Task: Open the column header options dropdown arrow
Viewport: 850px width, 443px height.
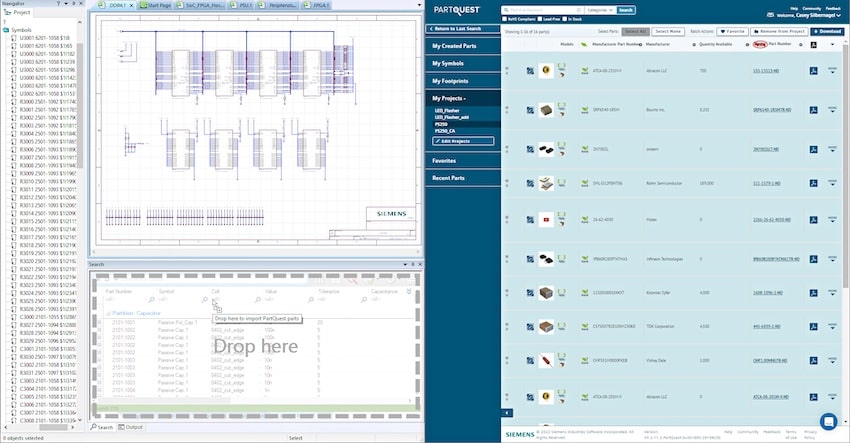Action: (x=832, y=44)
